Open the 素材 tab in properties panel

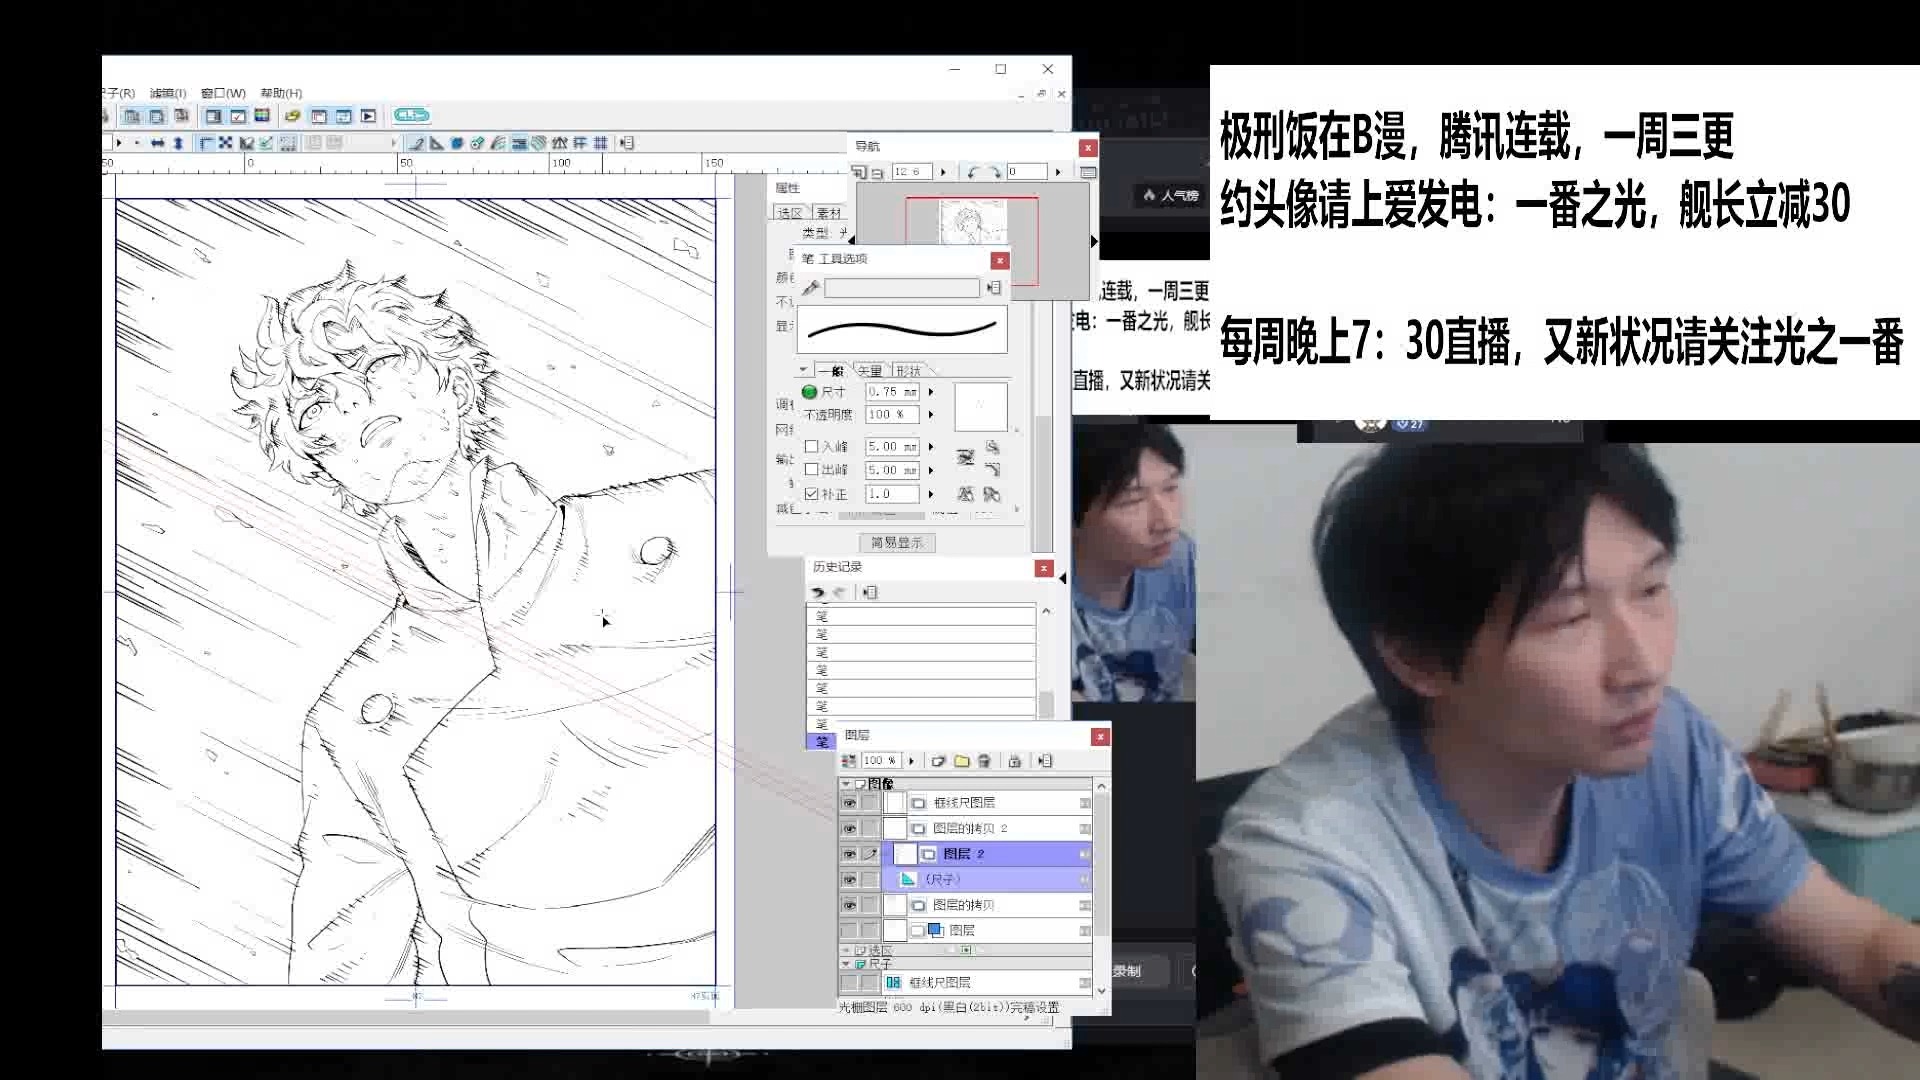[x=829, y=213]
